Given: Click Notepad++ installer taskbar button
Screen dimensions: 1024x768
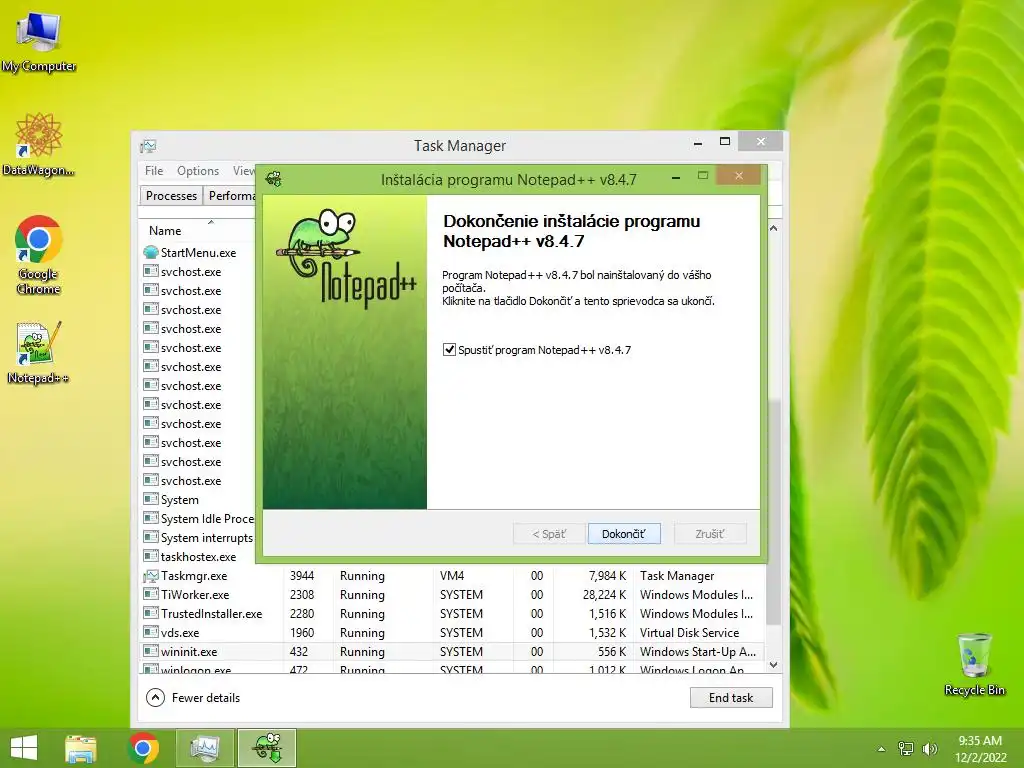Looking at the screenshot, I should point(267,748).
